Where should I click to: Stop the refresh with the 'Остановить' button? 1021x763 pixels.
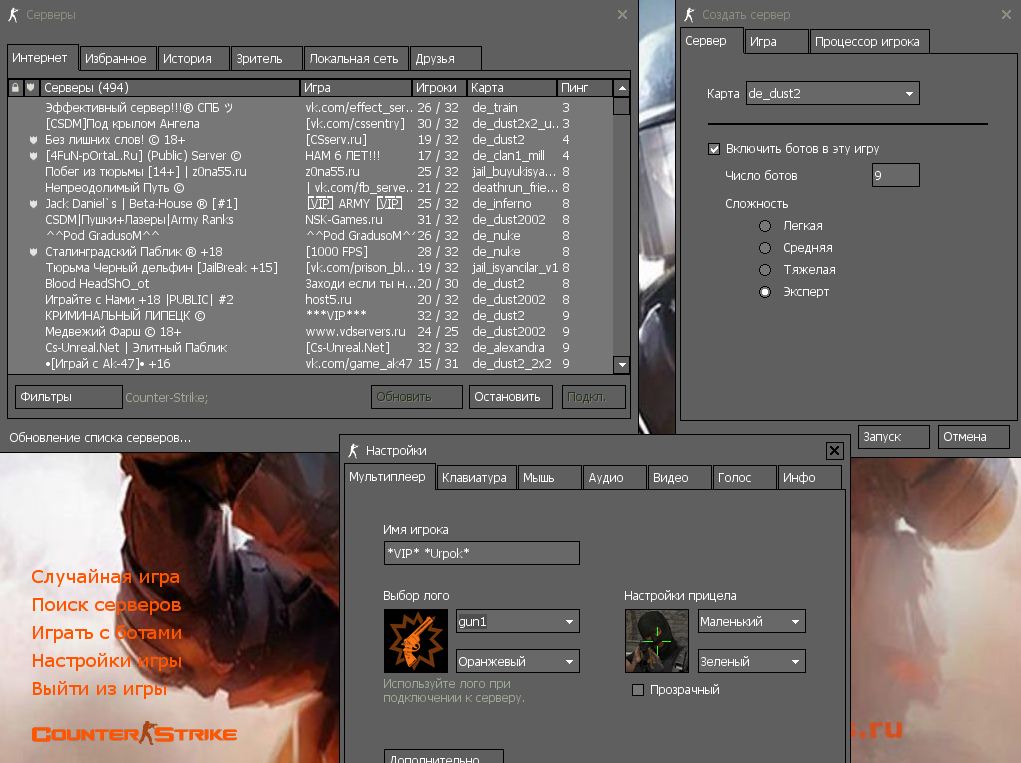pos(510,397)
